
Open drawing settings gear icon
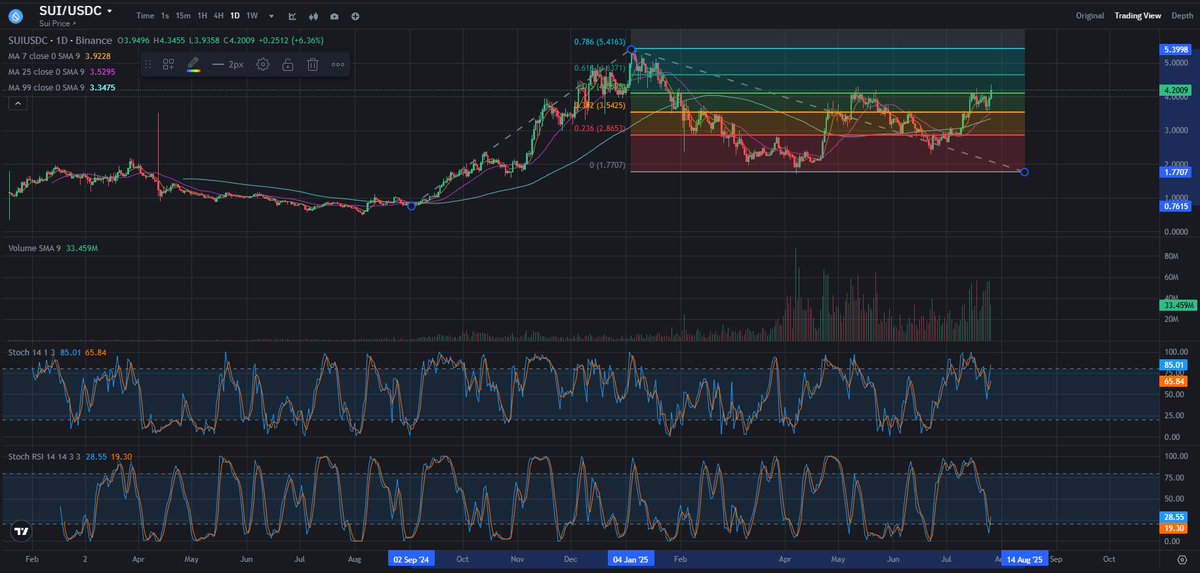tap(263, 64)
